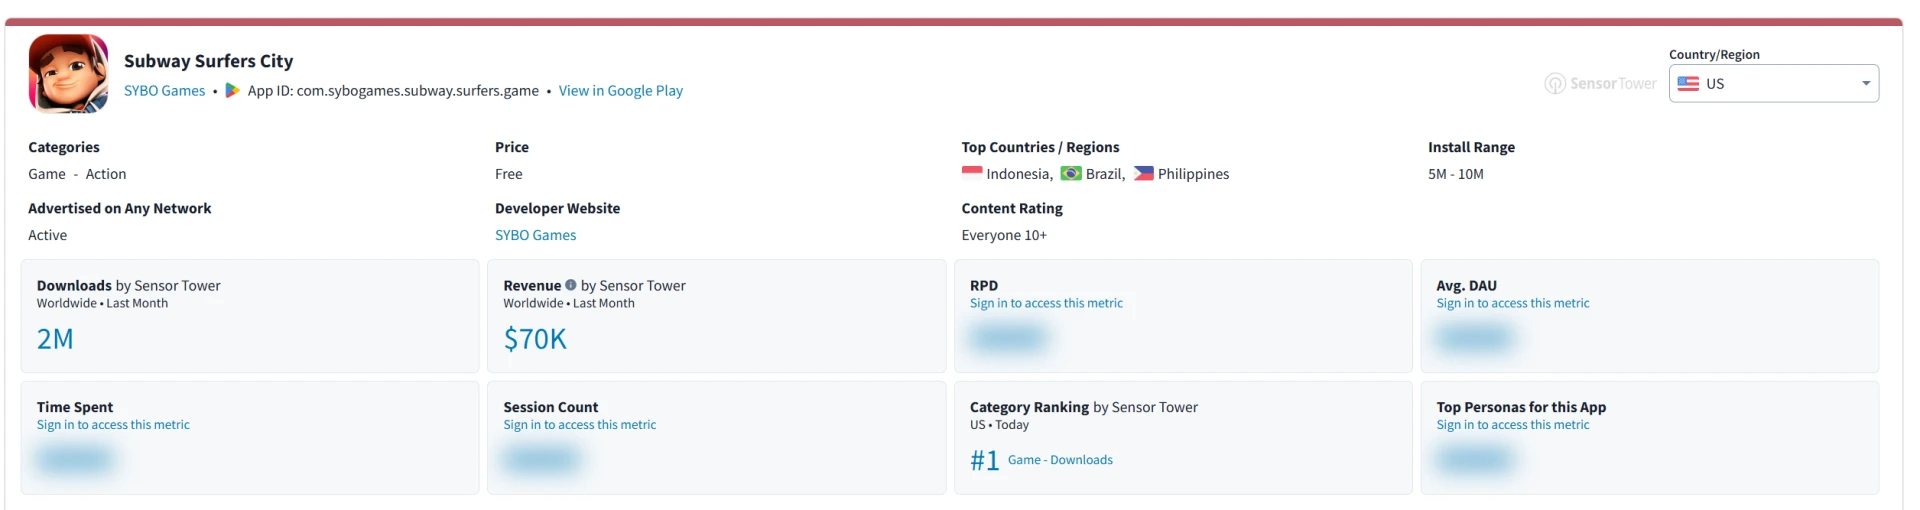Image resolution: width=1920 pixels, height=510 pixels.
Task: Click the Indonesia flag icon
Action: pos(971,173)
